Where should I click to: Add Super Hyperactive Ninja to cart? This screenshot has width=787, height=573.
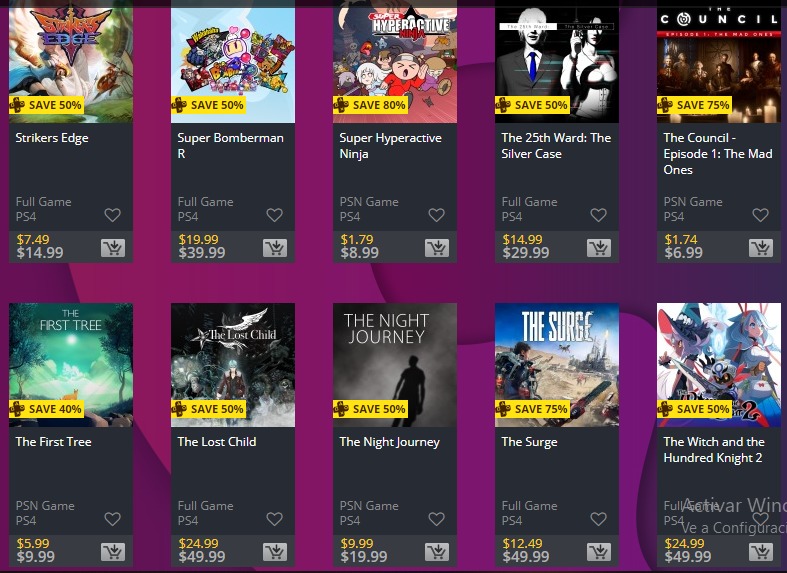click(x=437, y=248)
